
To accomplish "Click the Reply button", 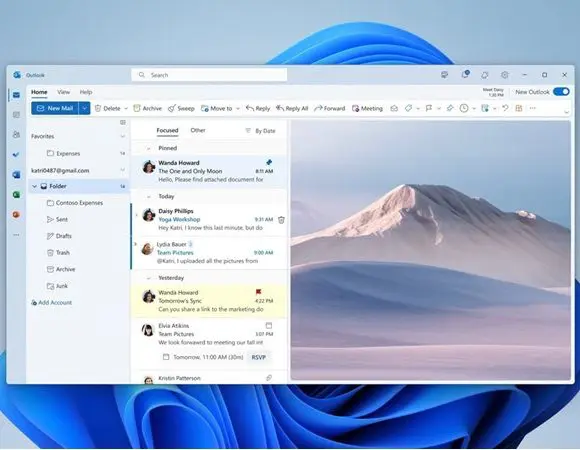I will coord(258,108).
